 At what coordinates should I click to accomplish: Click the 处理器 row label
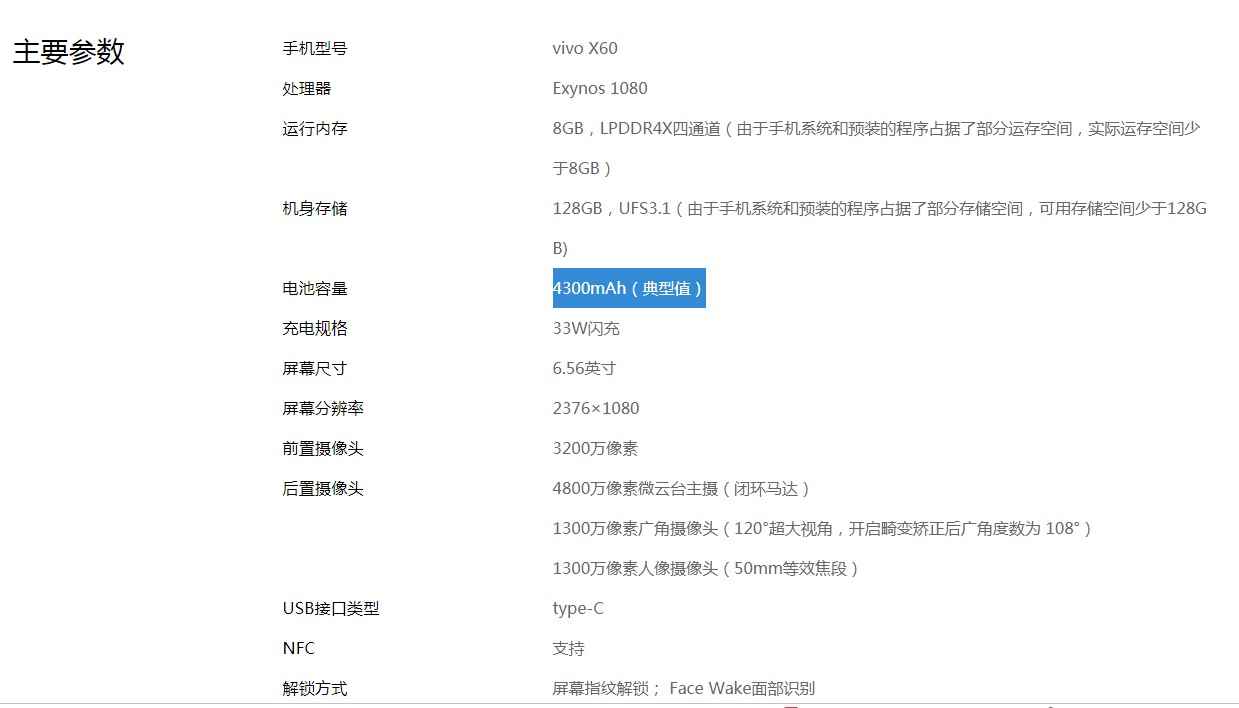tap(307, 88)
